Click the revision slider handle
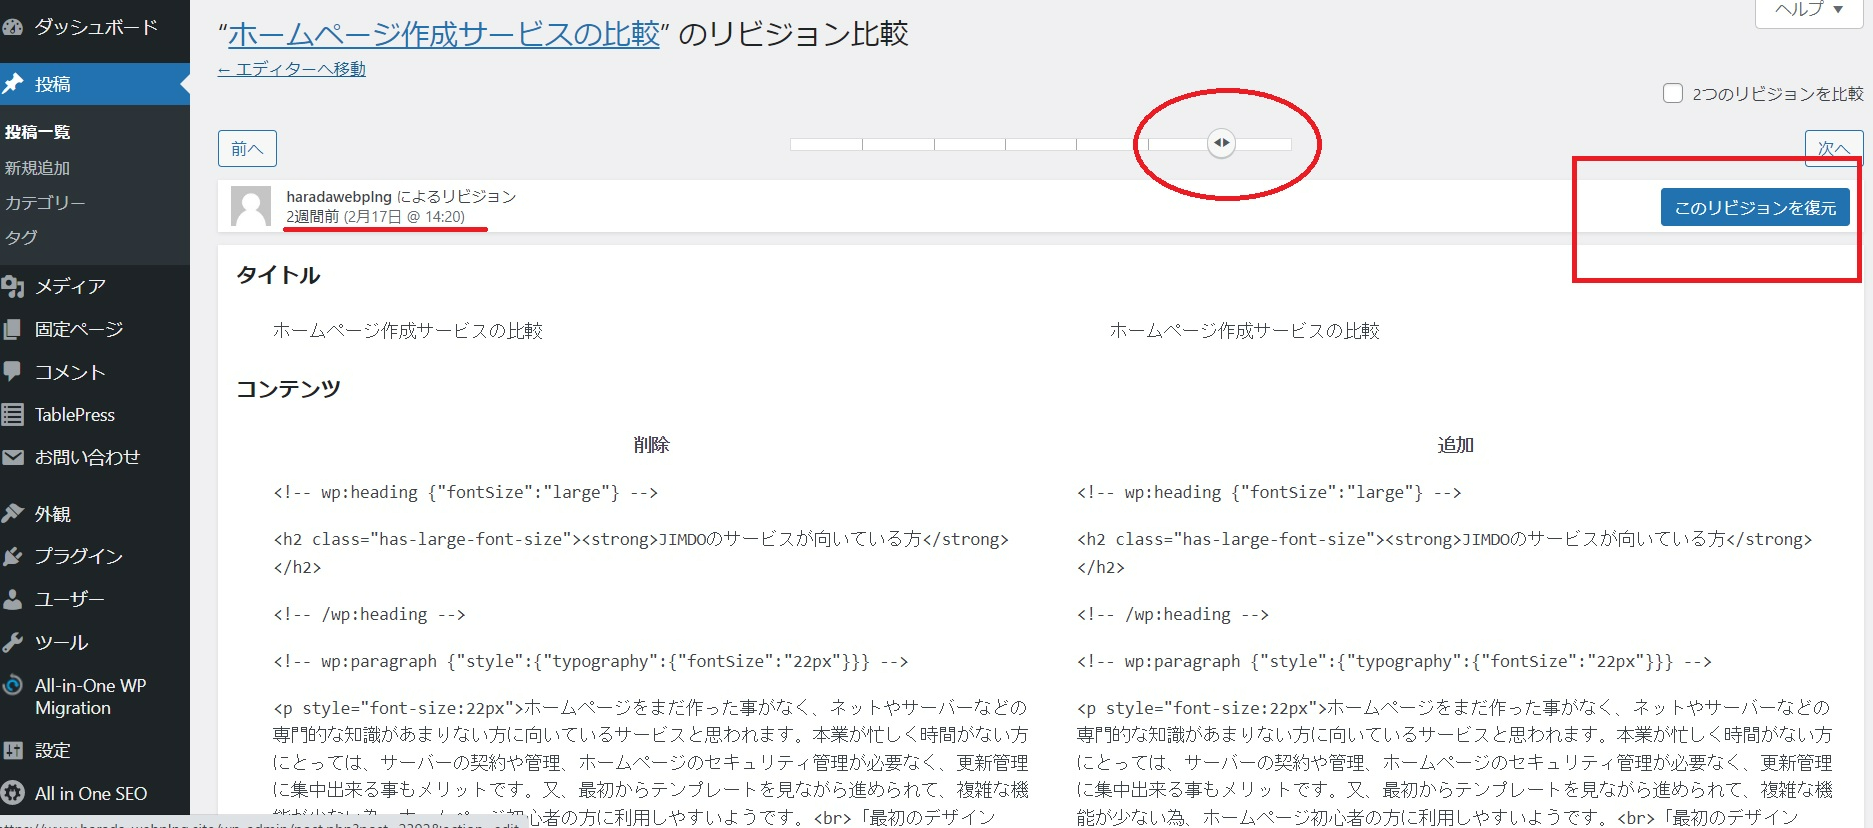1873x828 pixels. (x=1221, y=143)
